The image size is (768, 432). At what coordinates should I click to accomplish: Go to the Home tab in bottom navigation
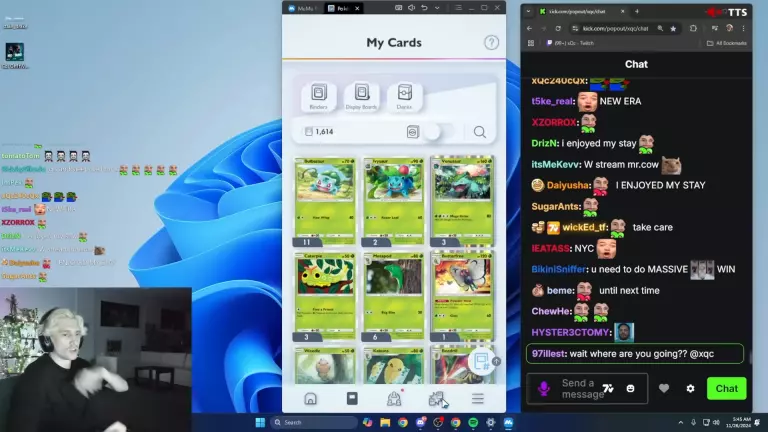click(x=310, y=399)
